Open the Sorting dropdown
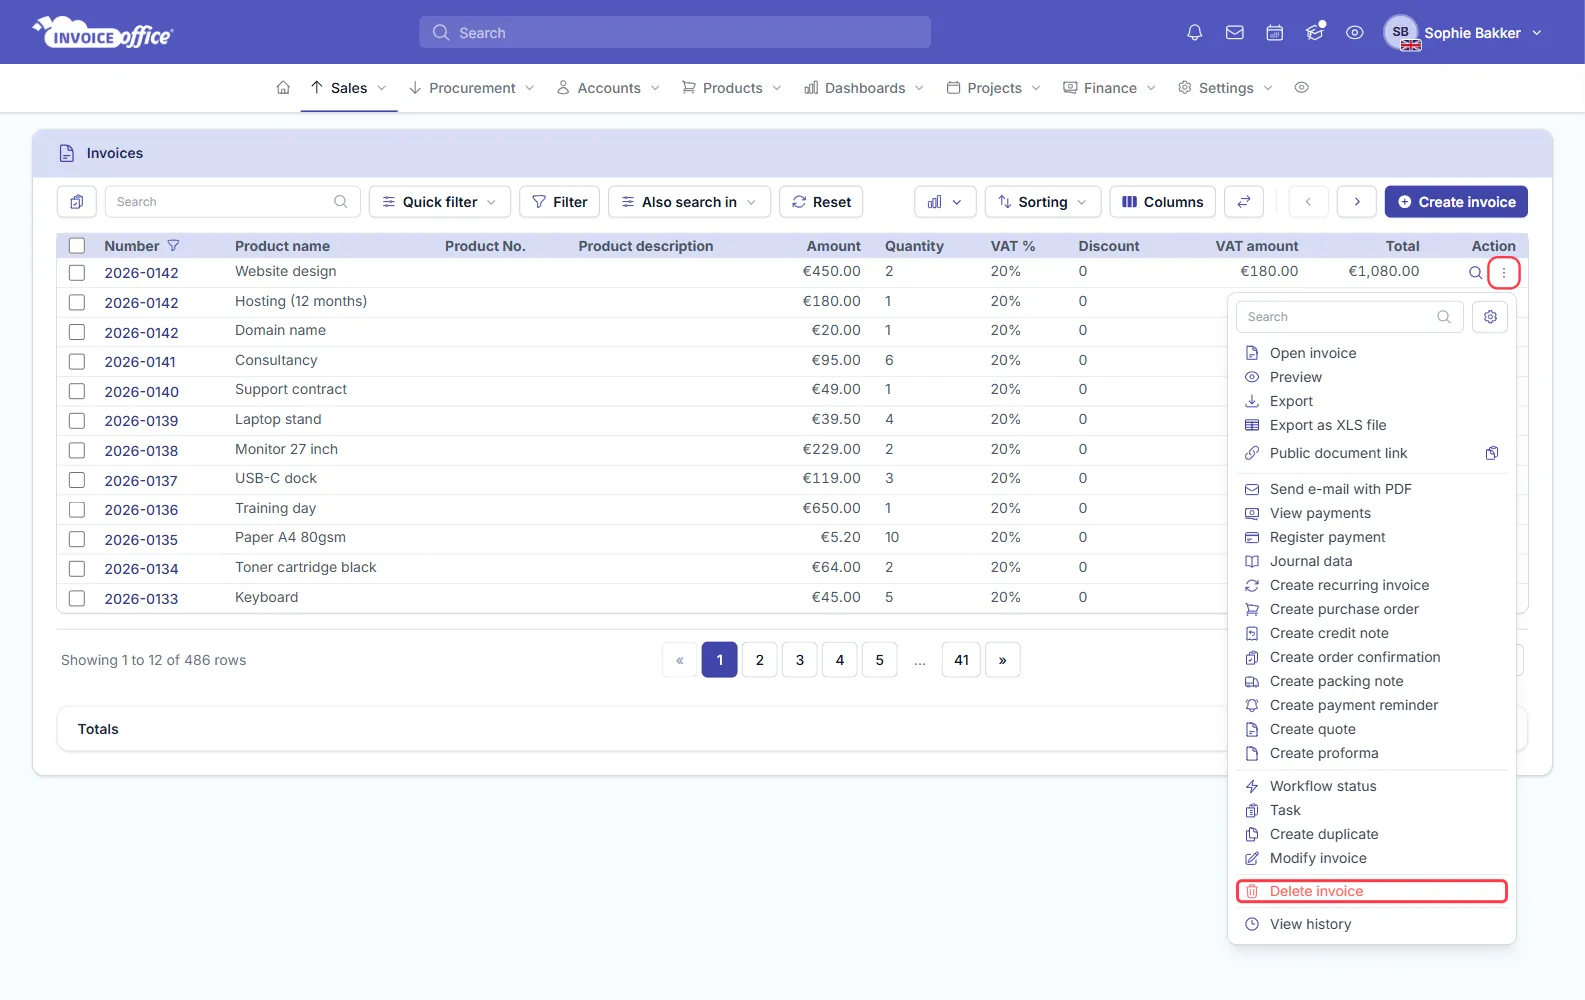 1043,202
